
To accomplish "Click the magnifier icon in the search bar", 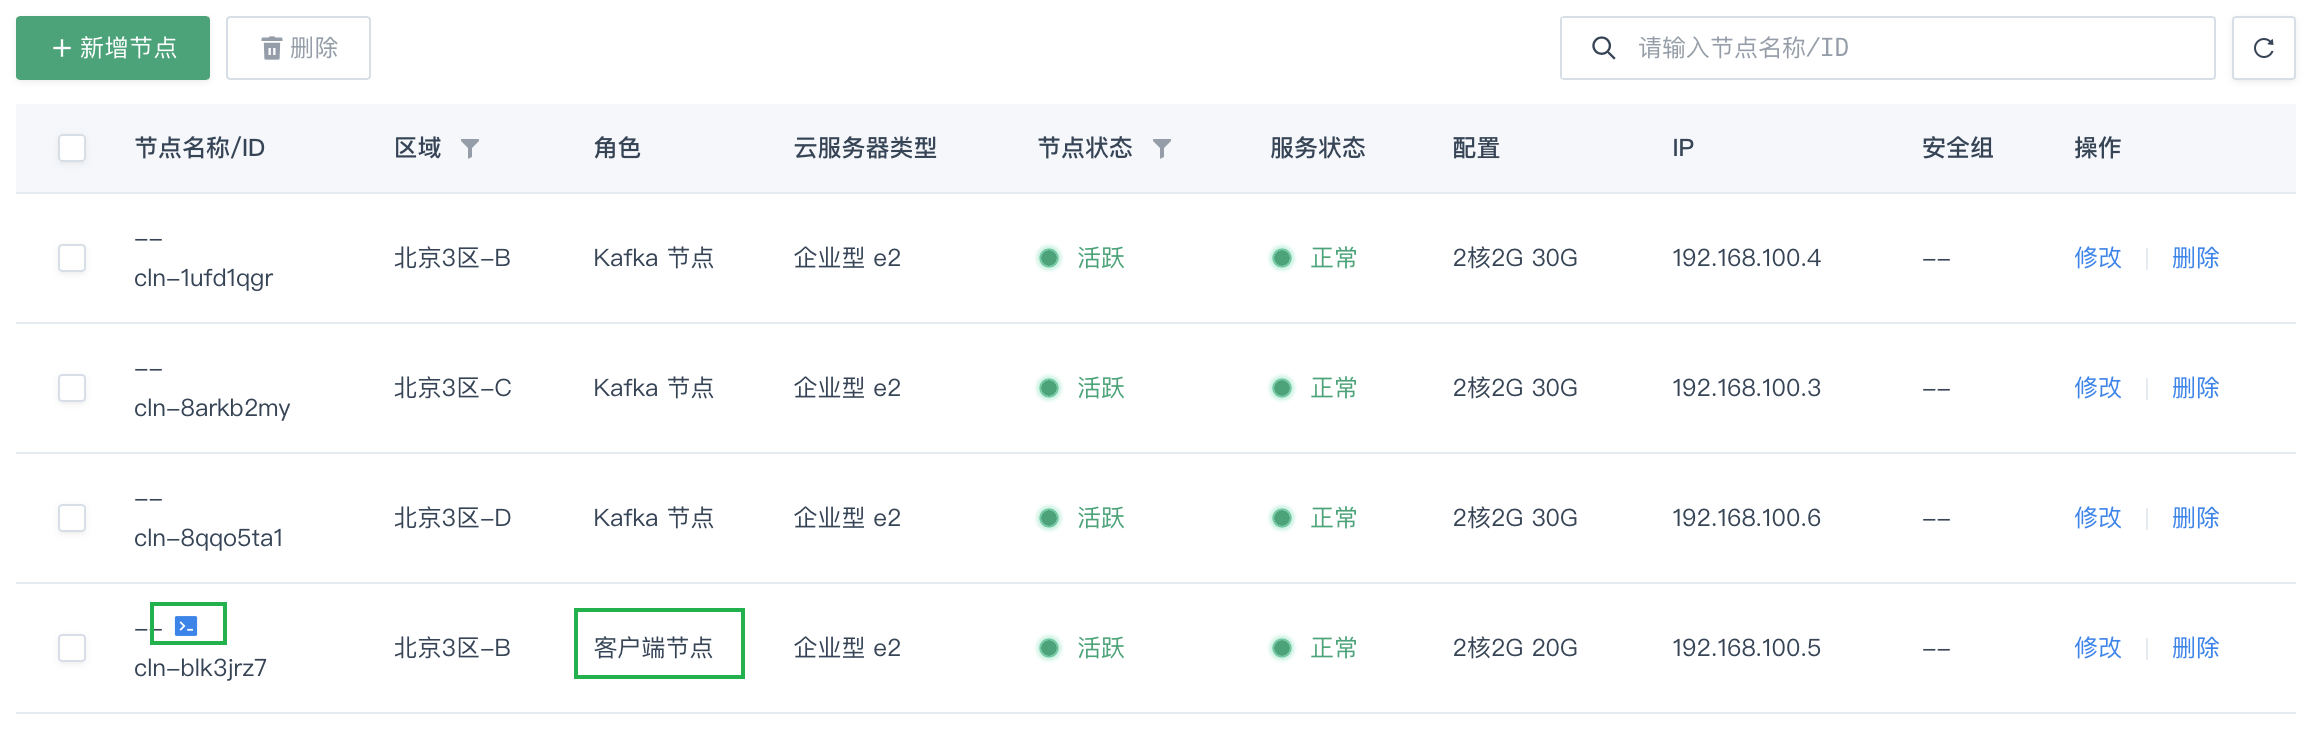I will tap(1604, 47).
